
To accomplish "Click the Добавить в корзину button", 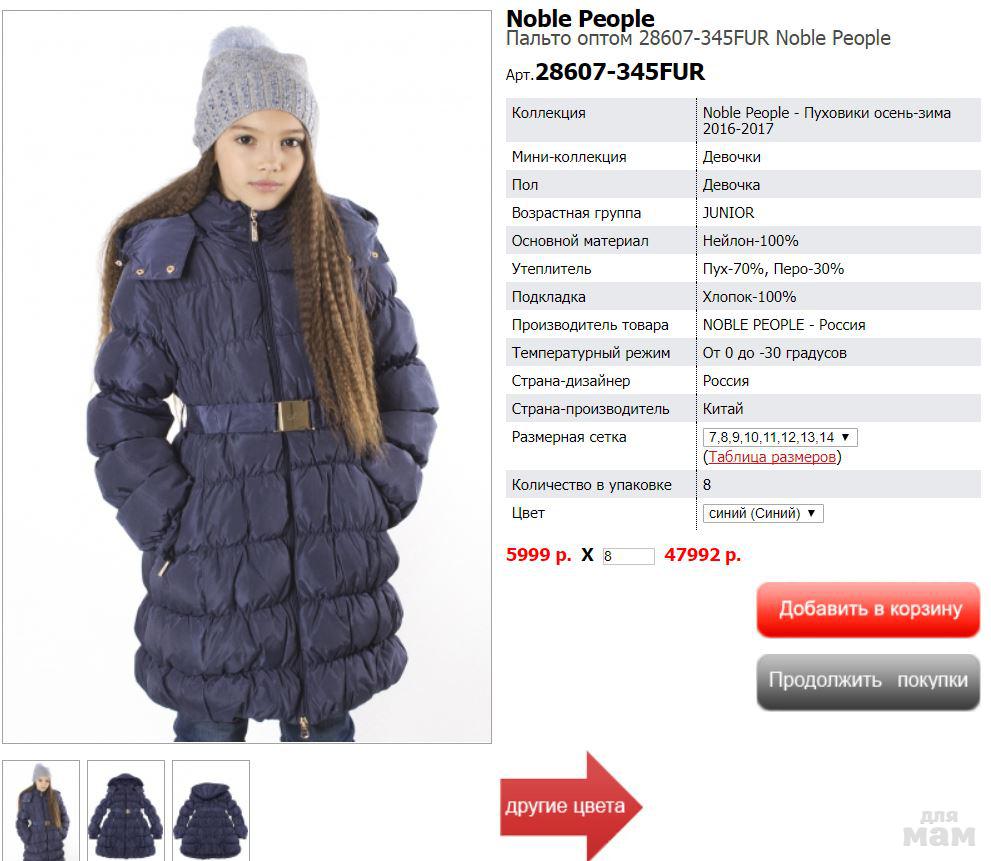I will click(x=868, y=609).
